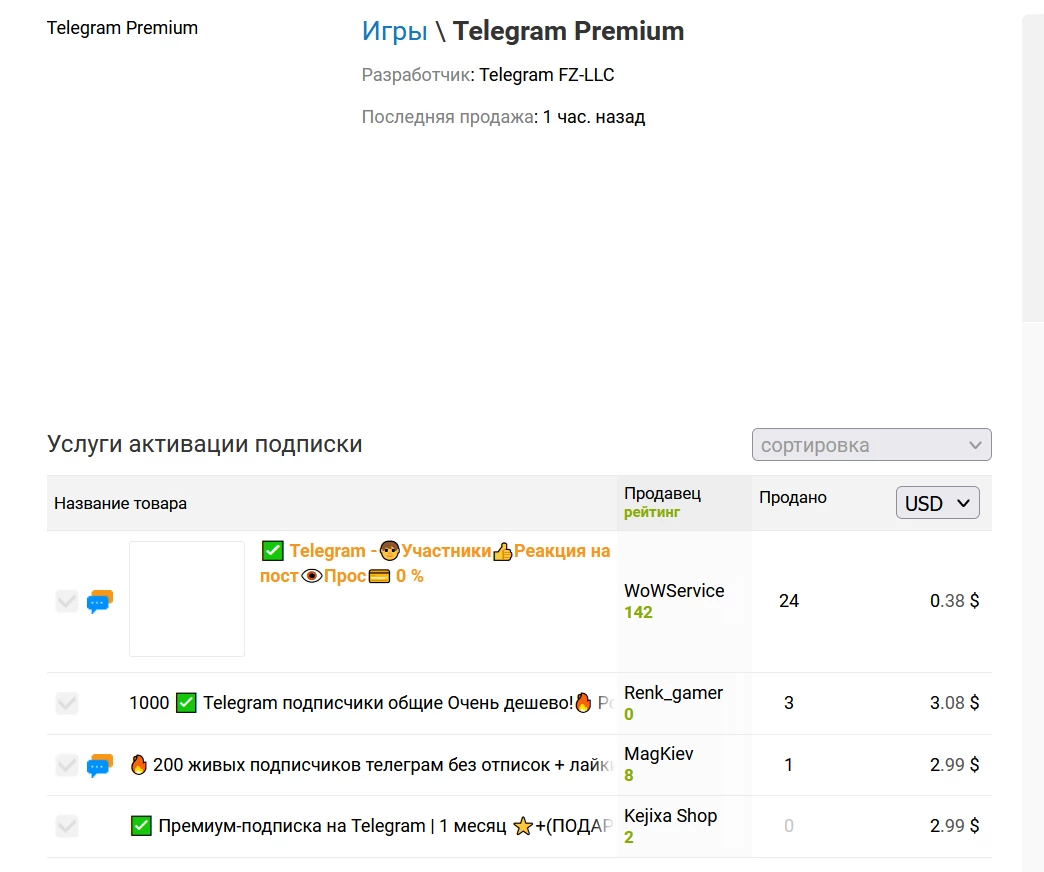This screenshot has width=1044, height=872.
Task: Open the Премиум-подписка на Telegram 1 месяц listing
Action: (x=371, y=826)
